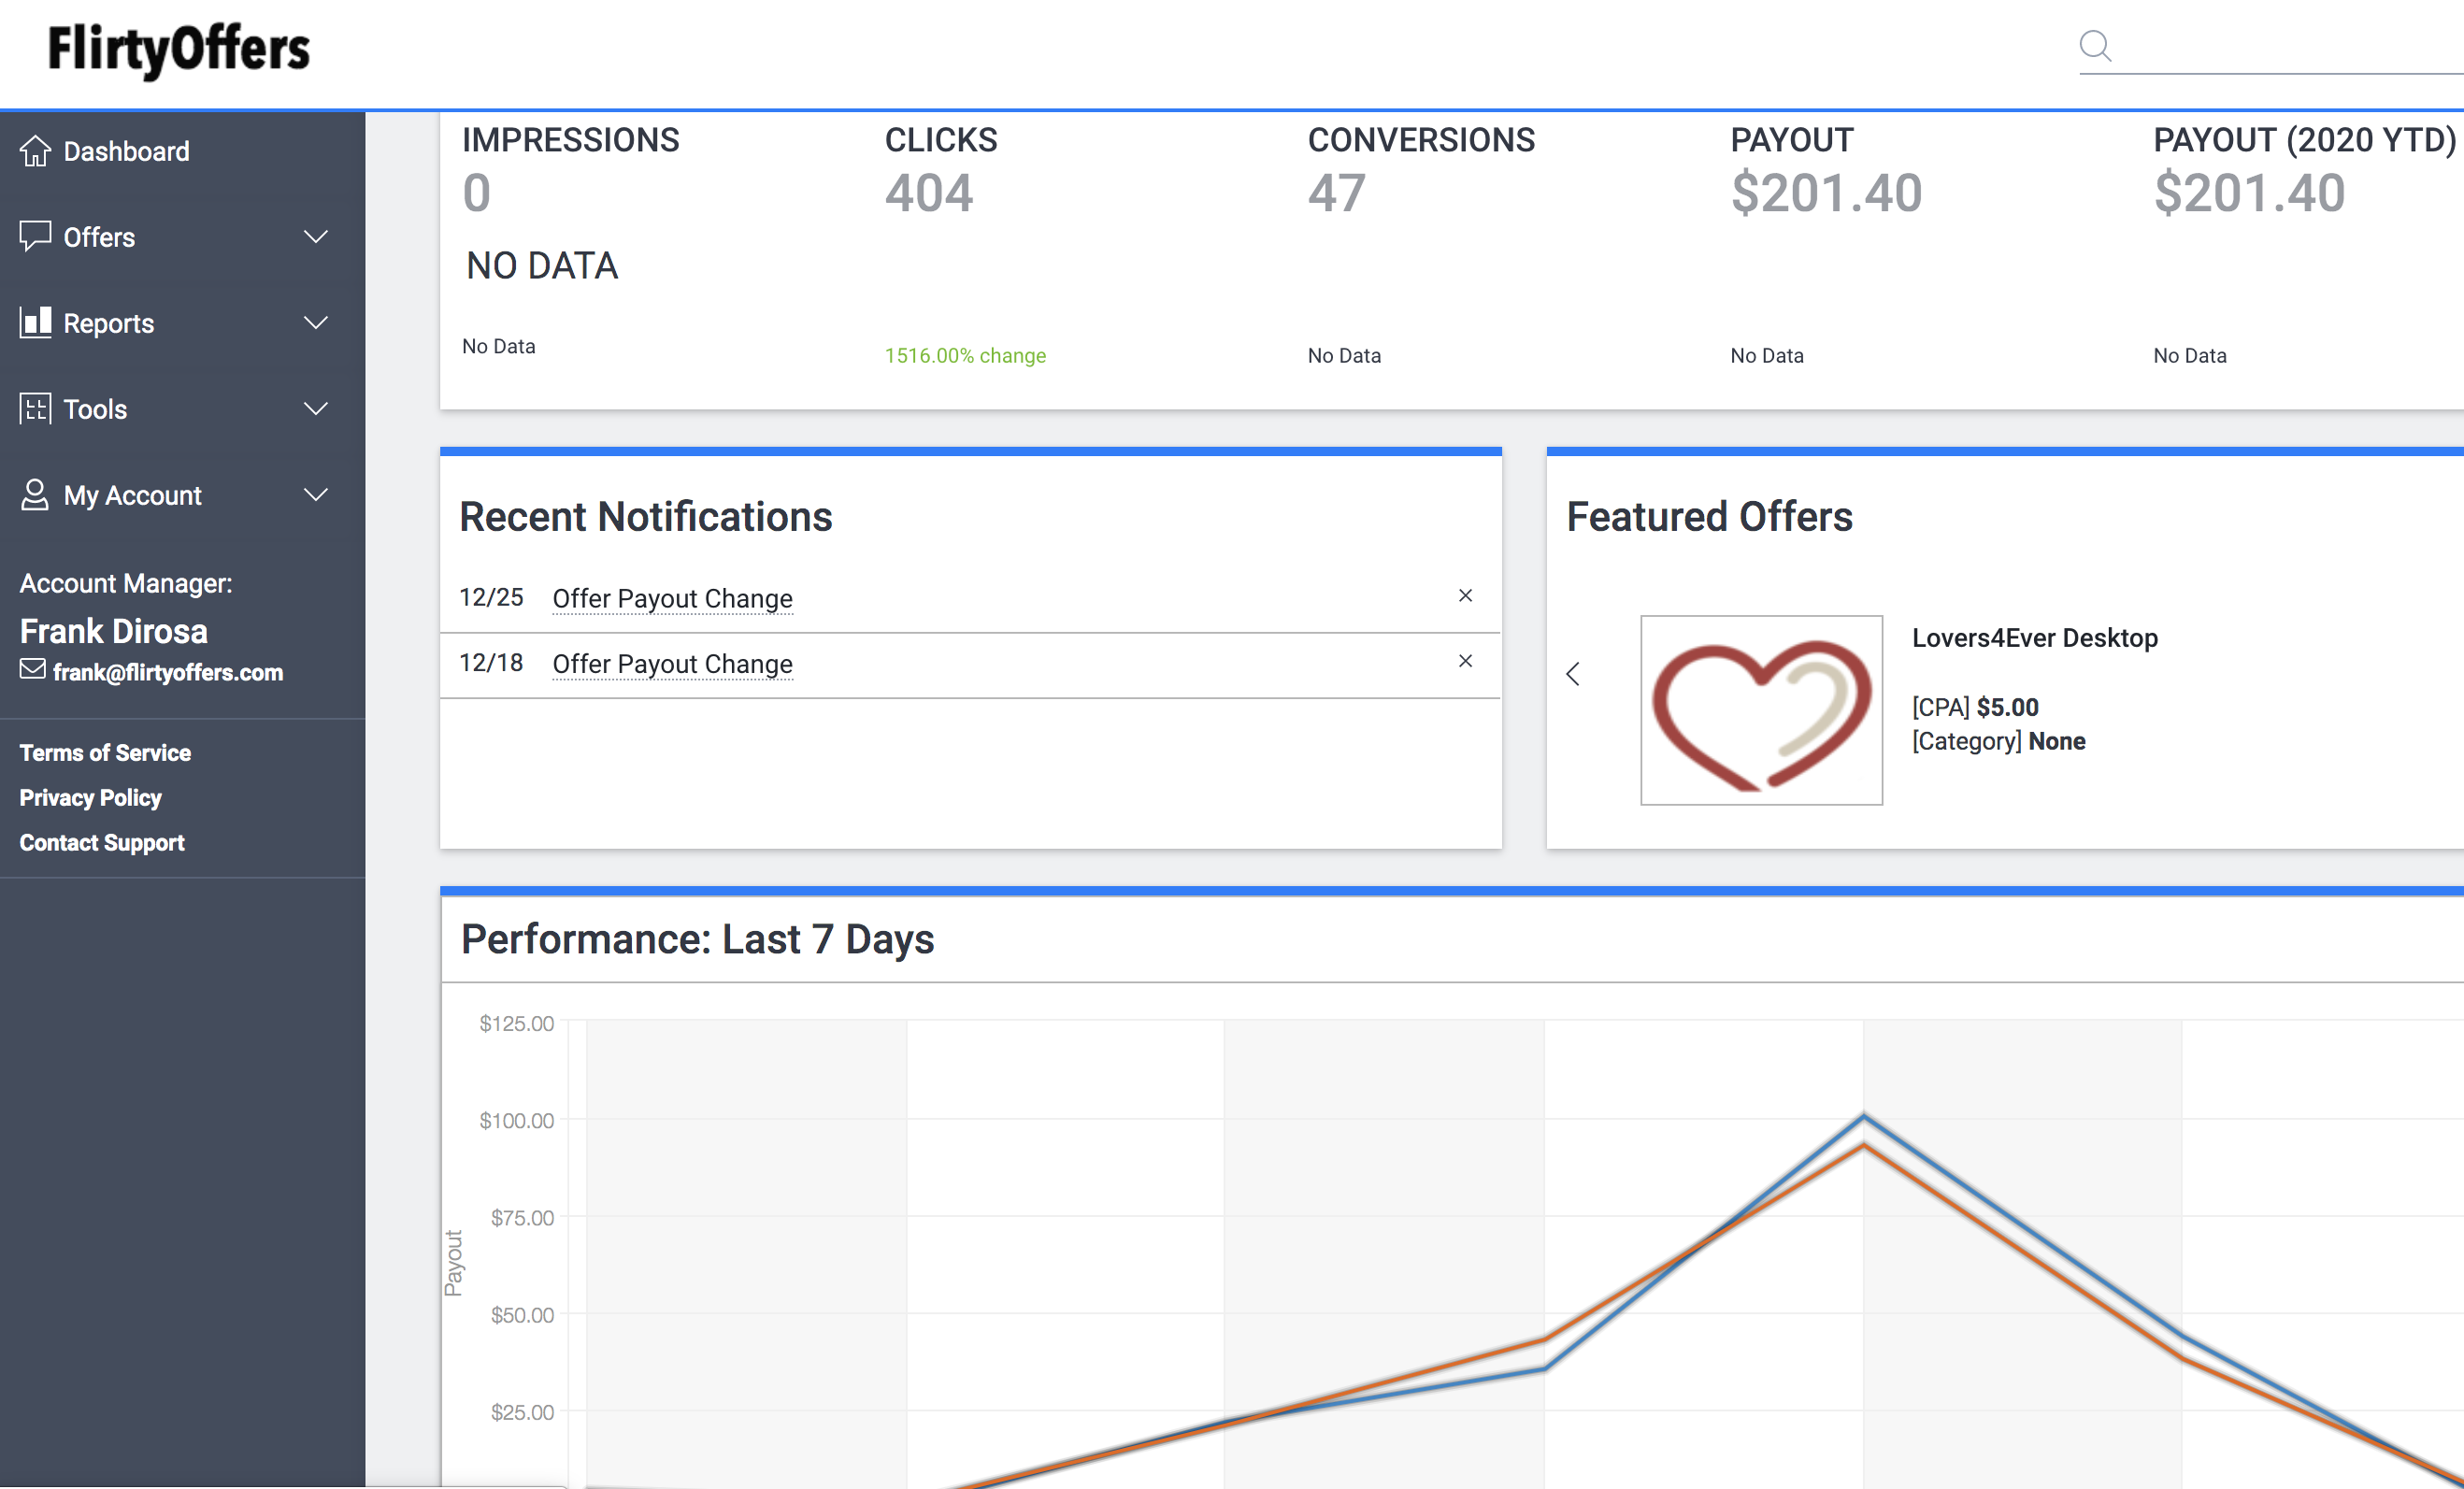Open the 12/18 Offer Payout Change link
Screen dimensions: 2464x1489
(x=672, y=663)
